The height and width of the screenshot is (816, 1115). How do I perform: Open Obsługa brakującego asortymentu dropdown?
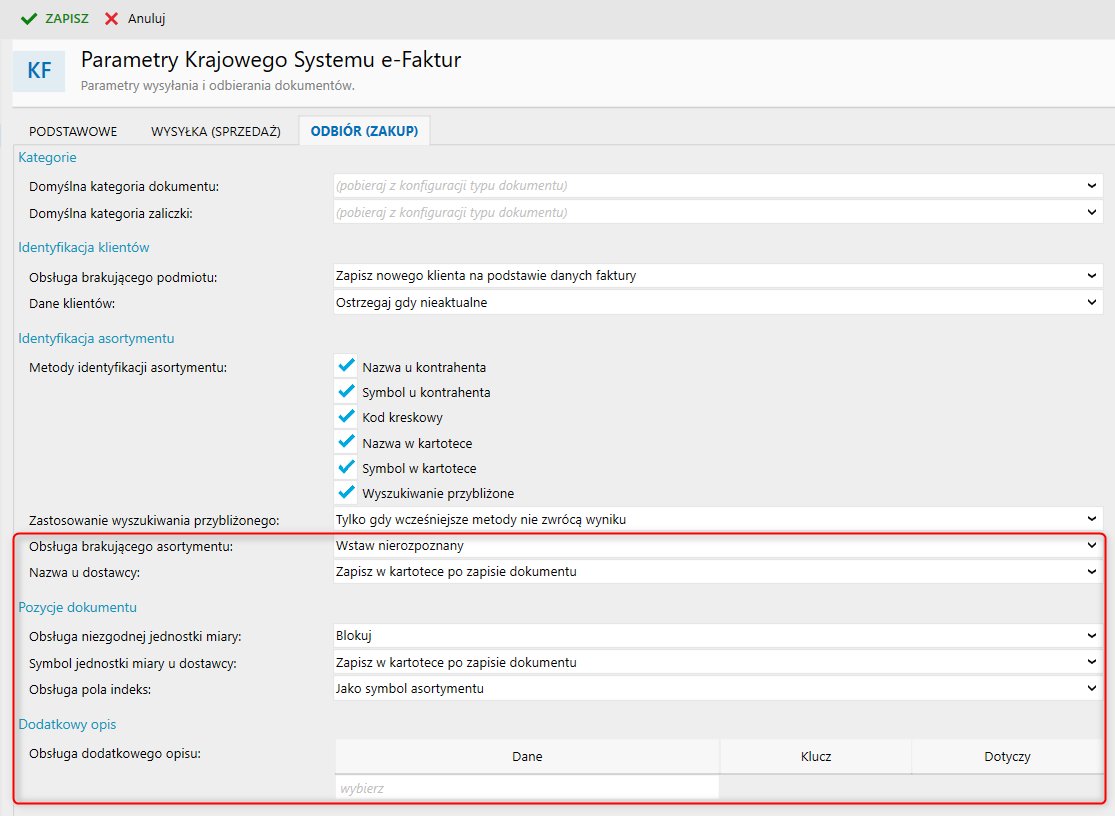pos(717,546)
